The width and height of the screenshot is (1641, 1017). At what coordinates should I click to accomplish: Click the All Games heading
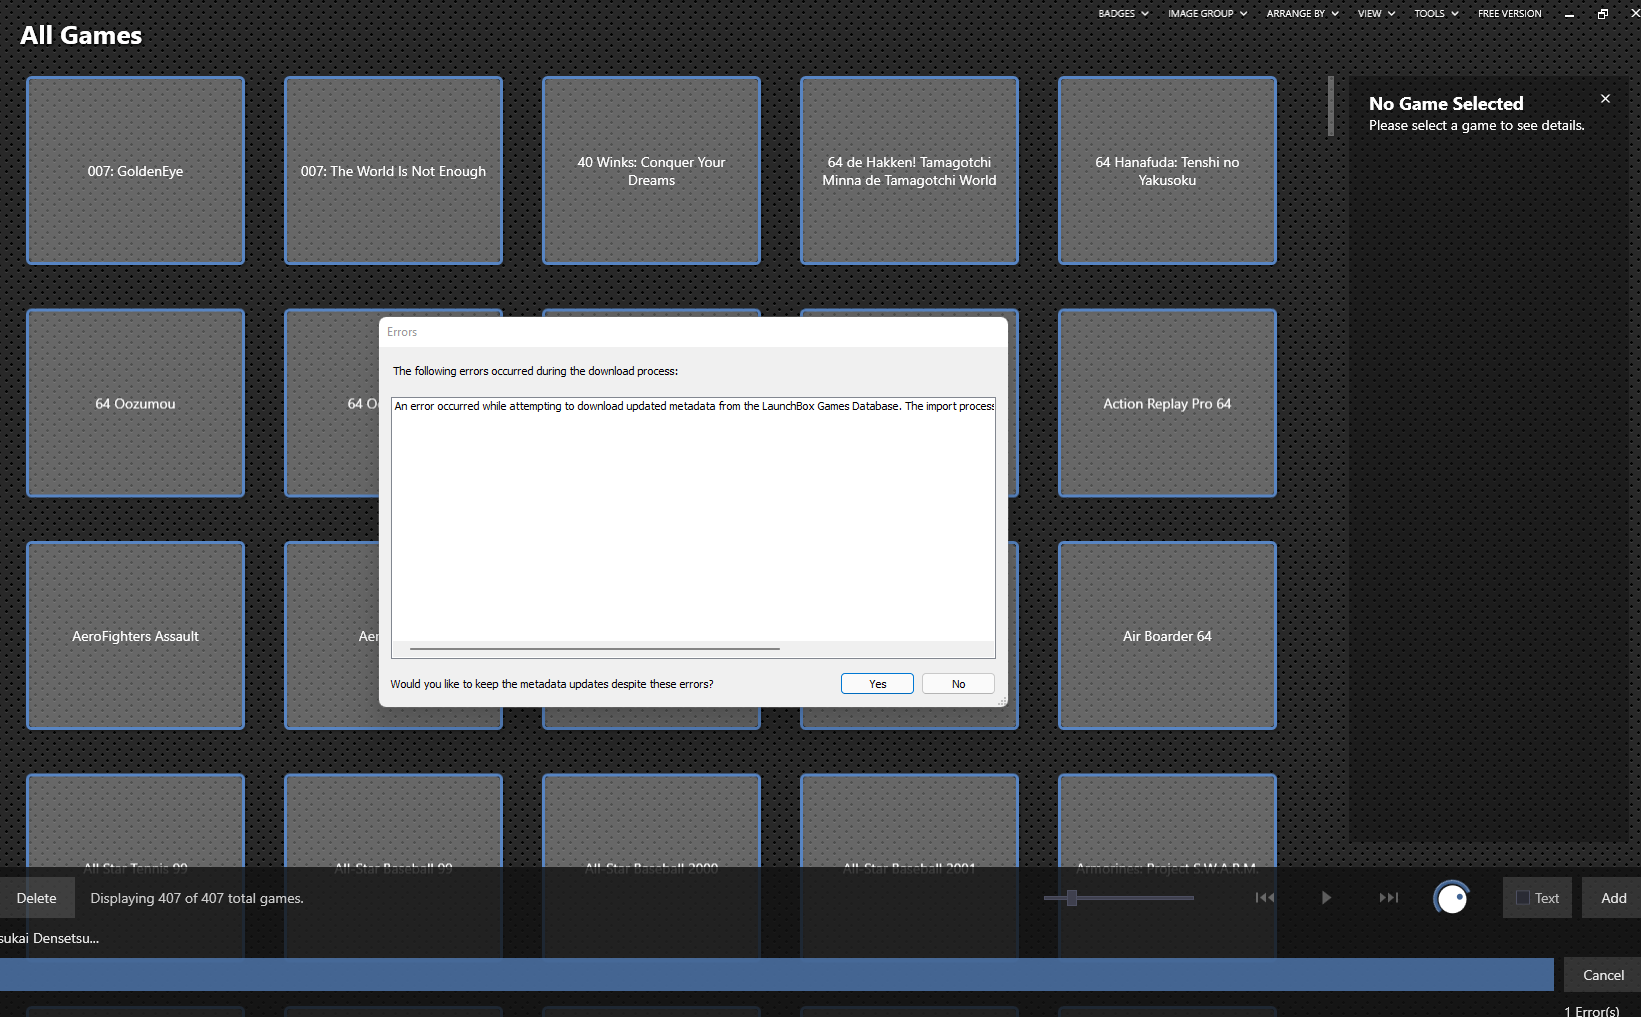[81, 36]
